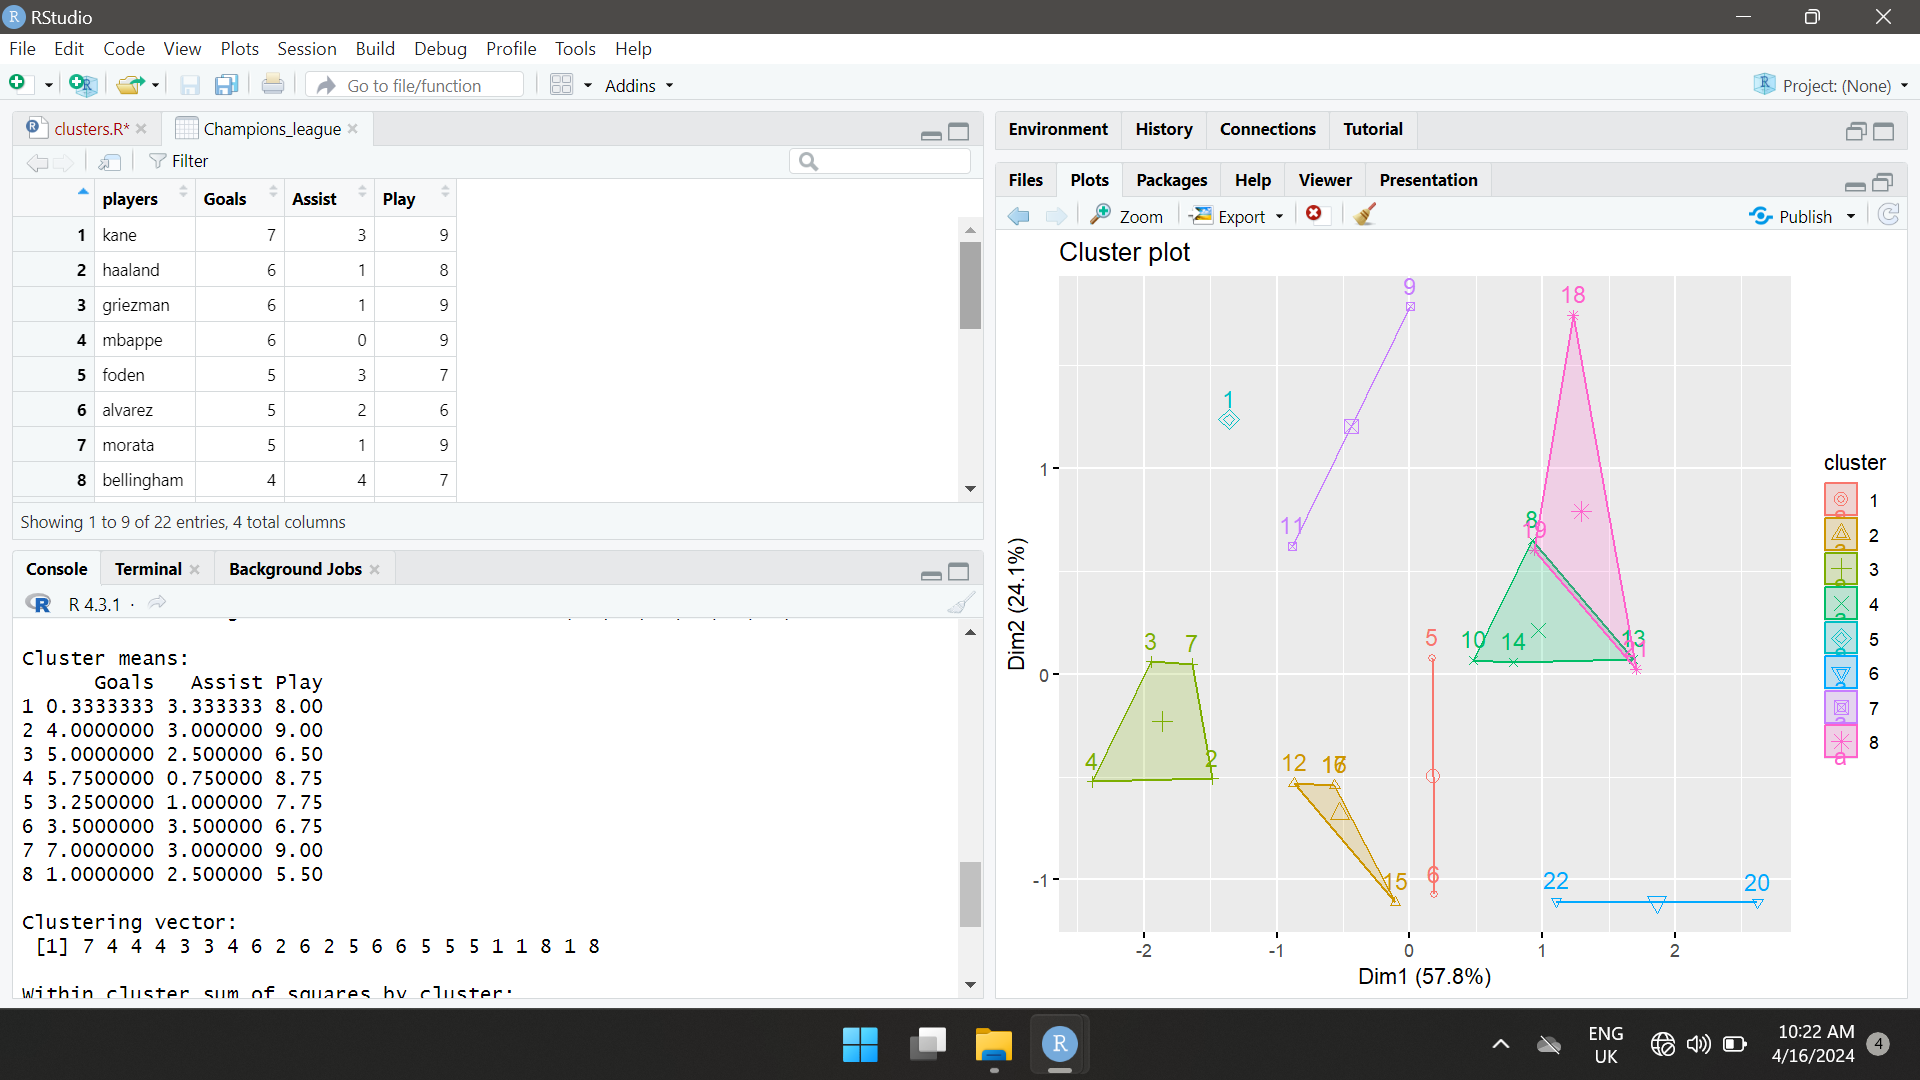Click cluster 4 legend swatch
The width and height of the screenshot is (1920, 1080).
tap(1840, 604)
